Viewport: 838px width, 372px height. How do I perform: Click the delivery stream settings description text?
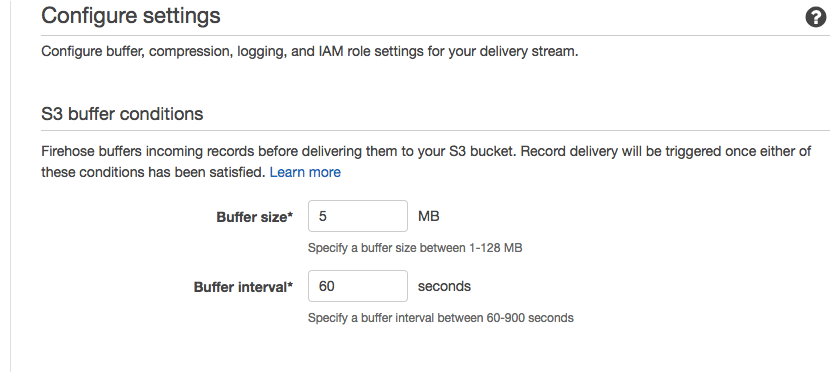point(309,52)
